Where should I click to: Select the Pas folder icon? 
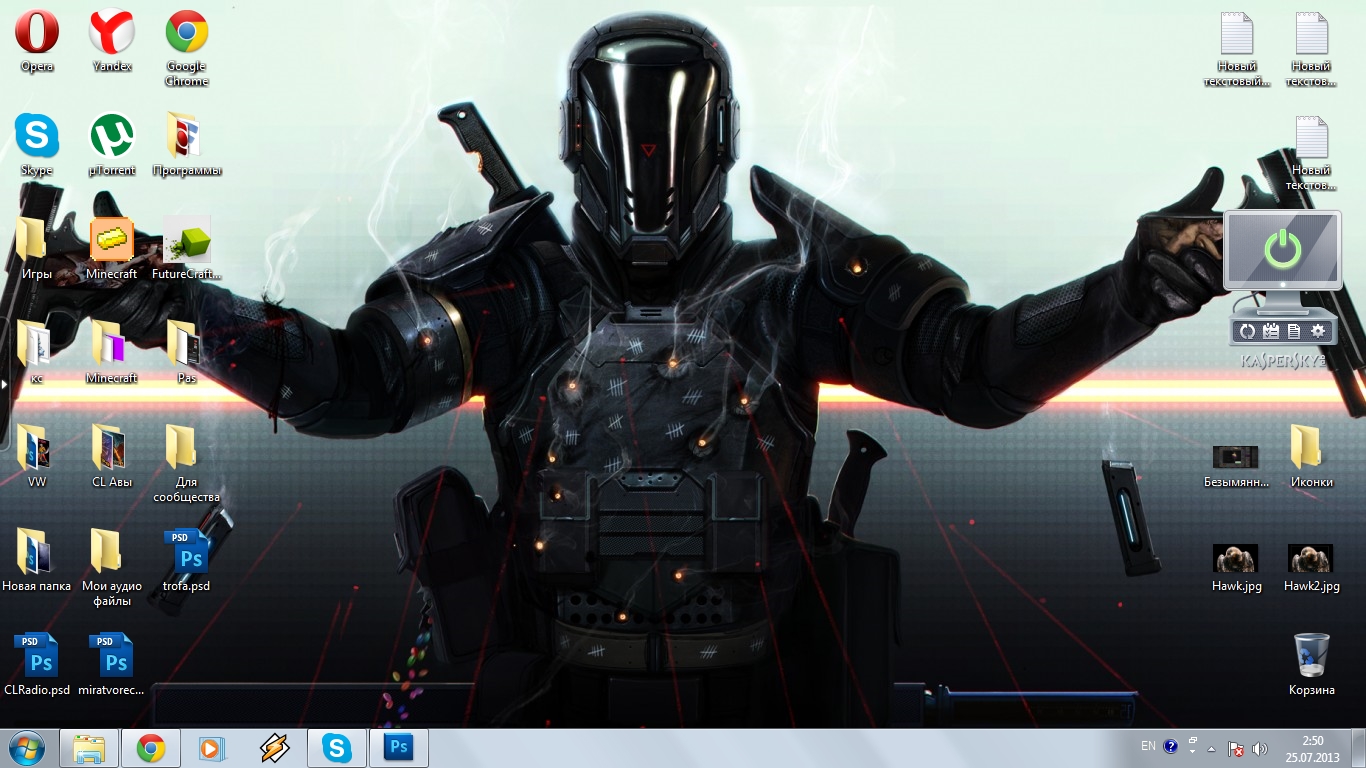(187, 352)
